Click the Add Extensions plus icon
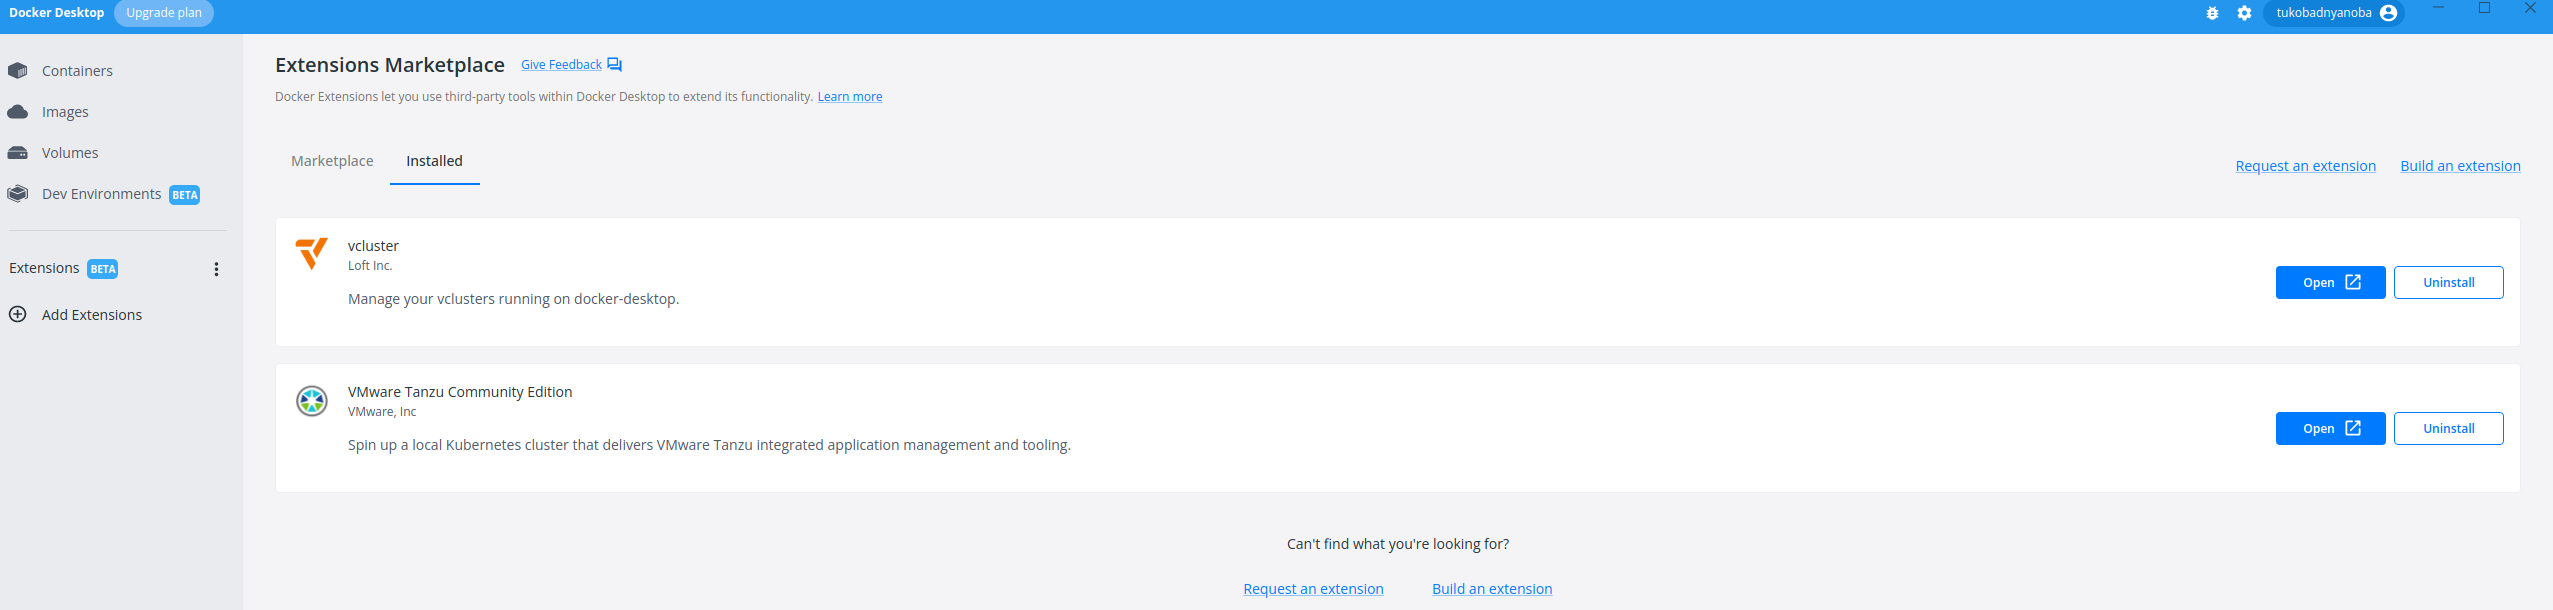Image resolution: width=2553 pixels, height=610 pixels. coord(18,314)
